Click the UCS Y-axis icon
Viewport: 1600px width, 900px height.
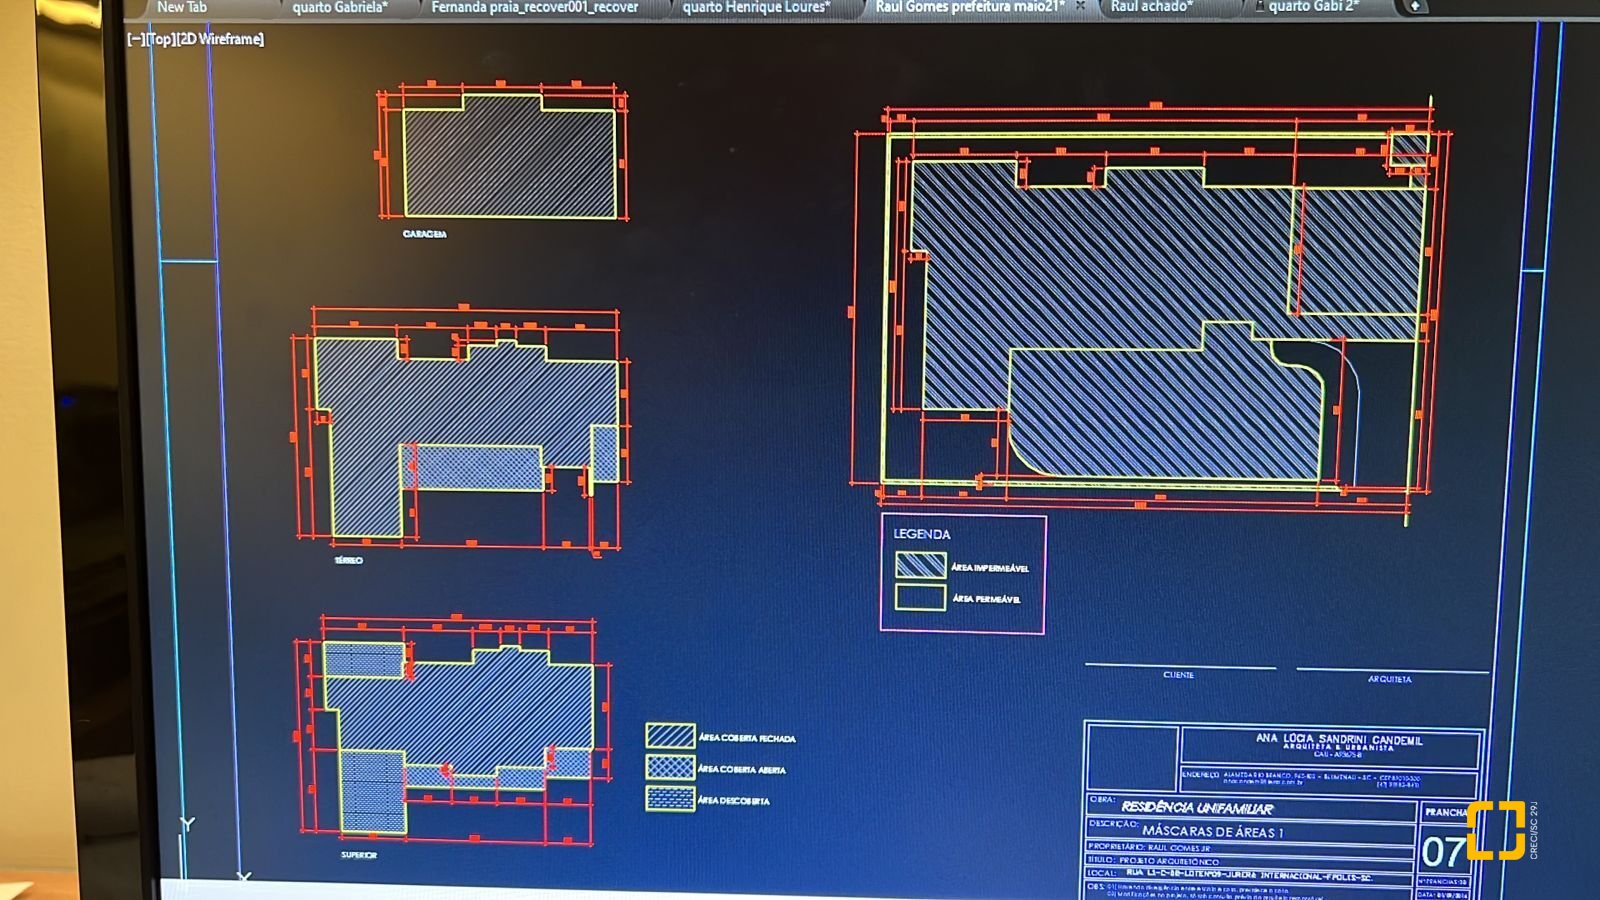[187, 824]
